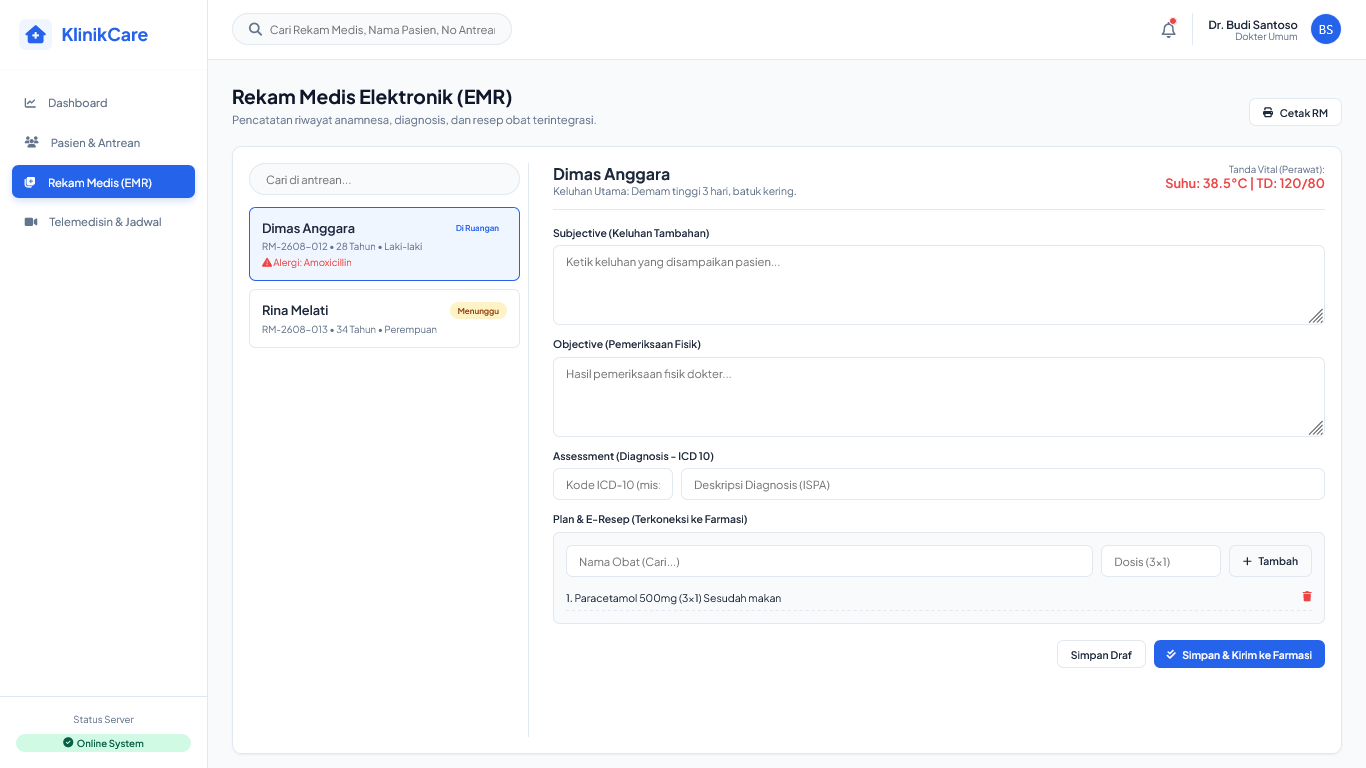
Task: Click the Cetak RM button
Action: click(x=1295, y=112)
